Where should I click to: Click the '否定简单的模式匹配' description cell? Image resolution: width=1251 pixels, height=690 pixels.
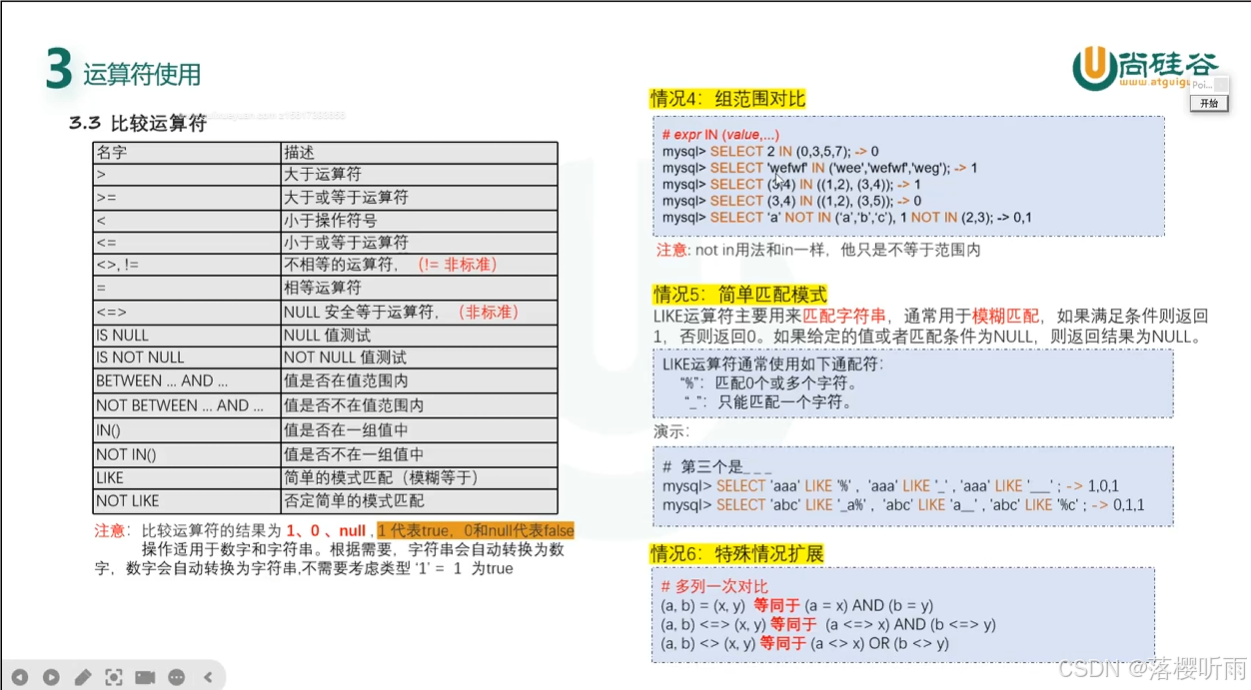click(x=419, y=501)
